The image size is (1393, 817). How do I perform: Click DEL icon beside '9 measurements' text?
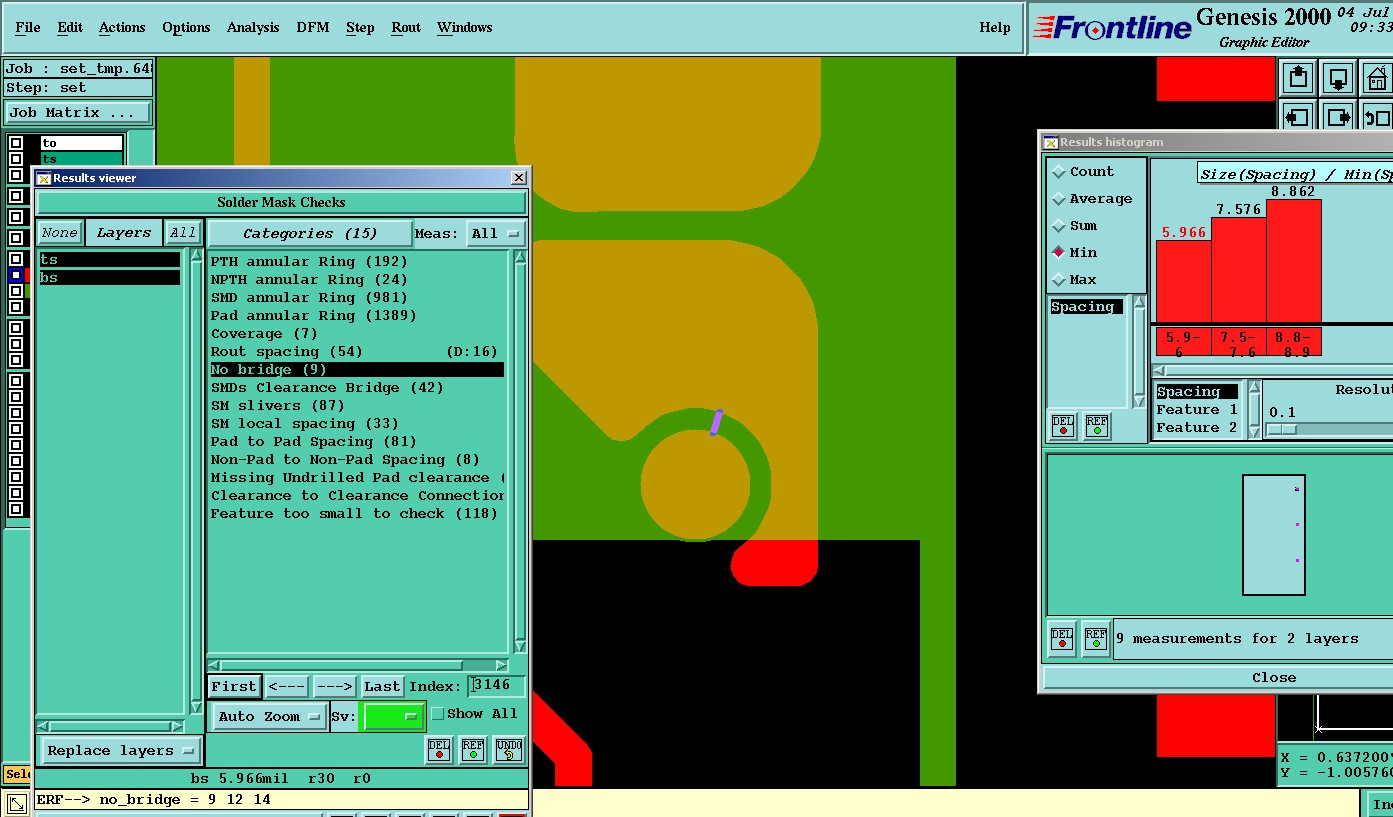click(x=1062, y=639)
